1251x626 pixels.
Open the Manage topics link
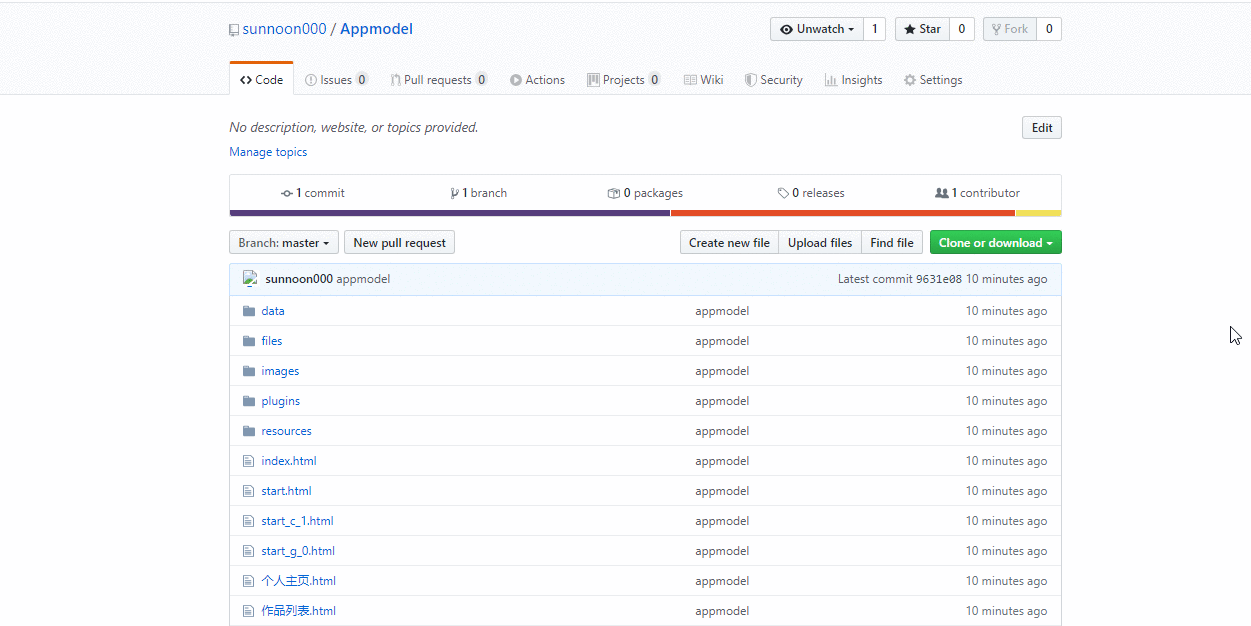pyautogui.click(x=268, y=152)
